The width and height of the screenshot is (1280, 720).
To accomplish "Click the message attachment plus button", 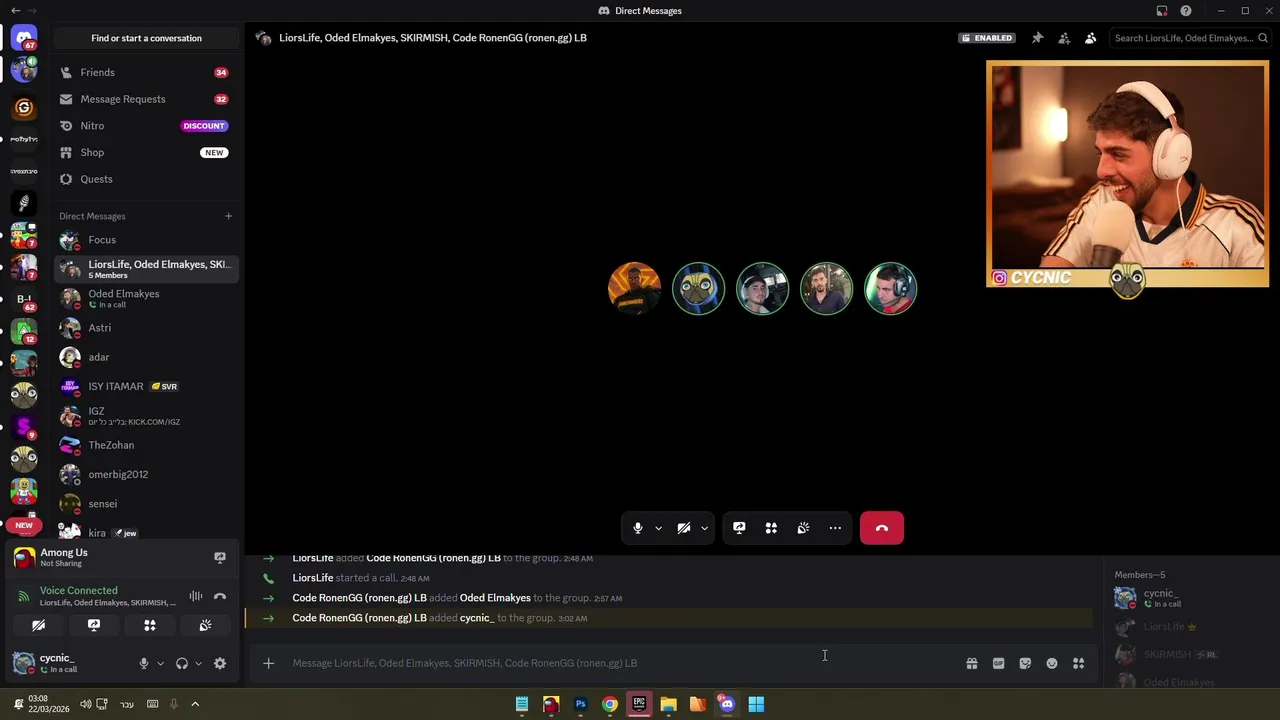I will tap(268, 663).
